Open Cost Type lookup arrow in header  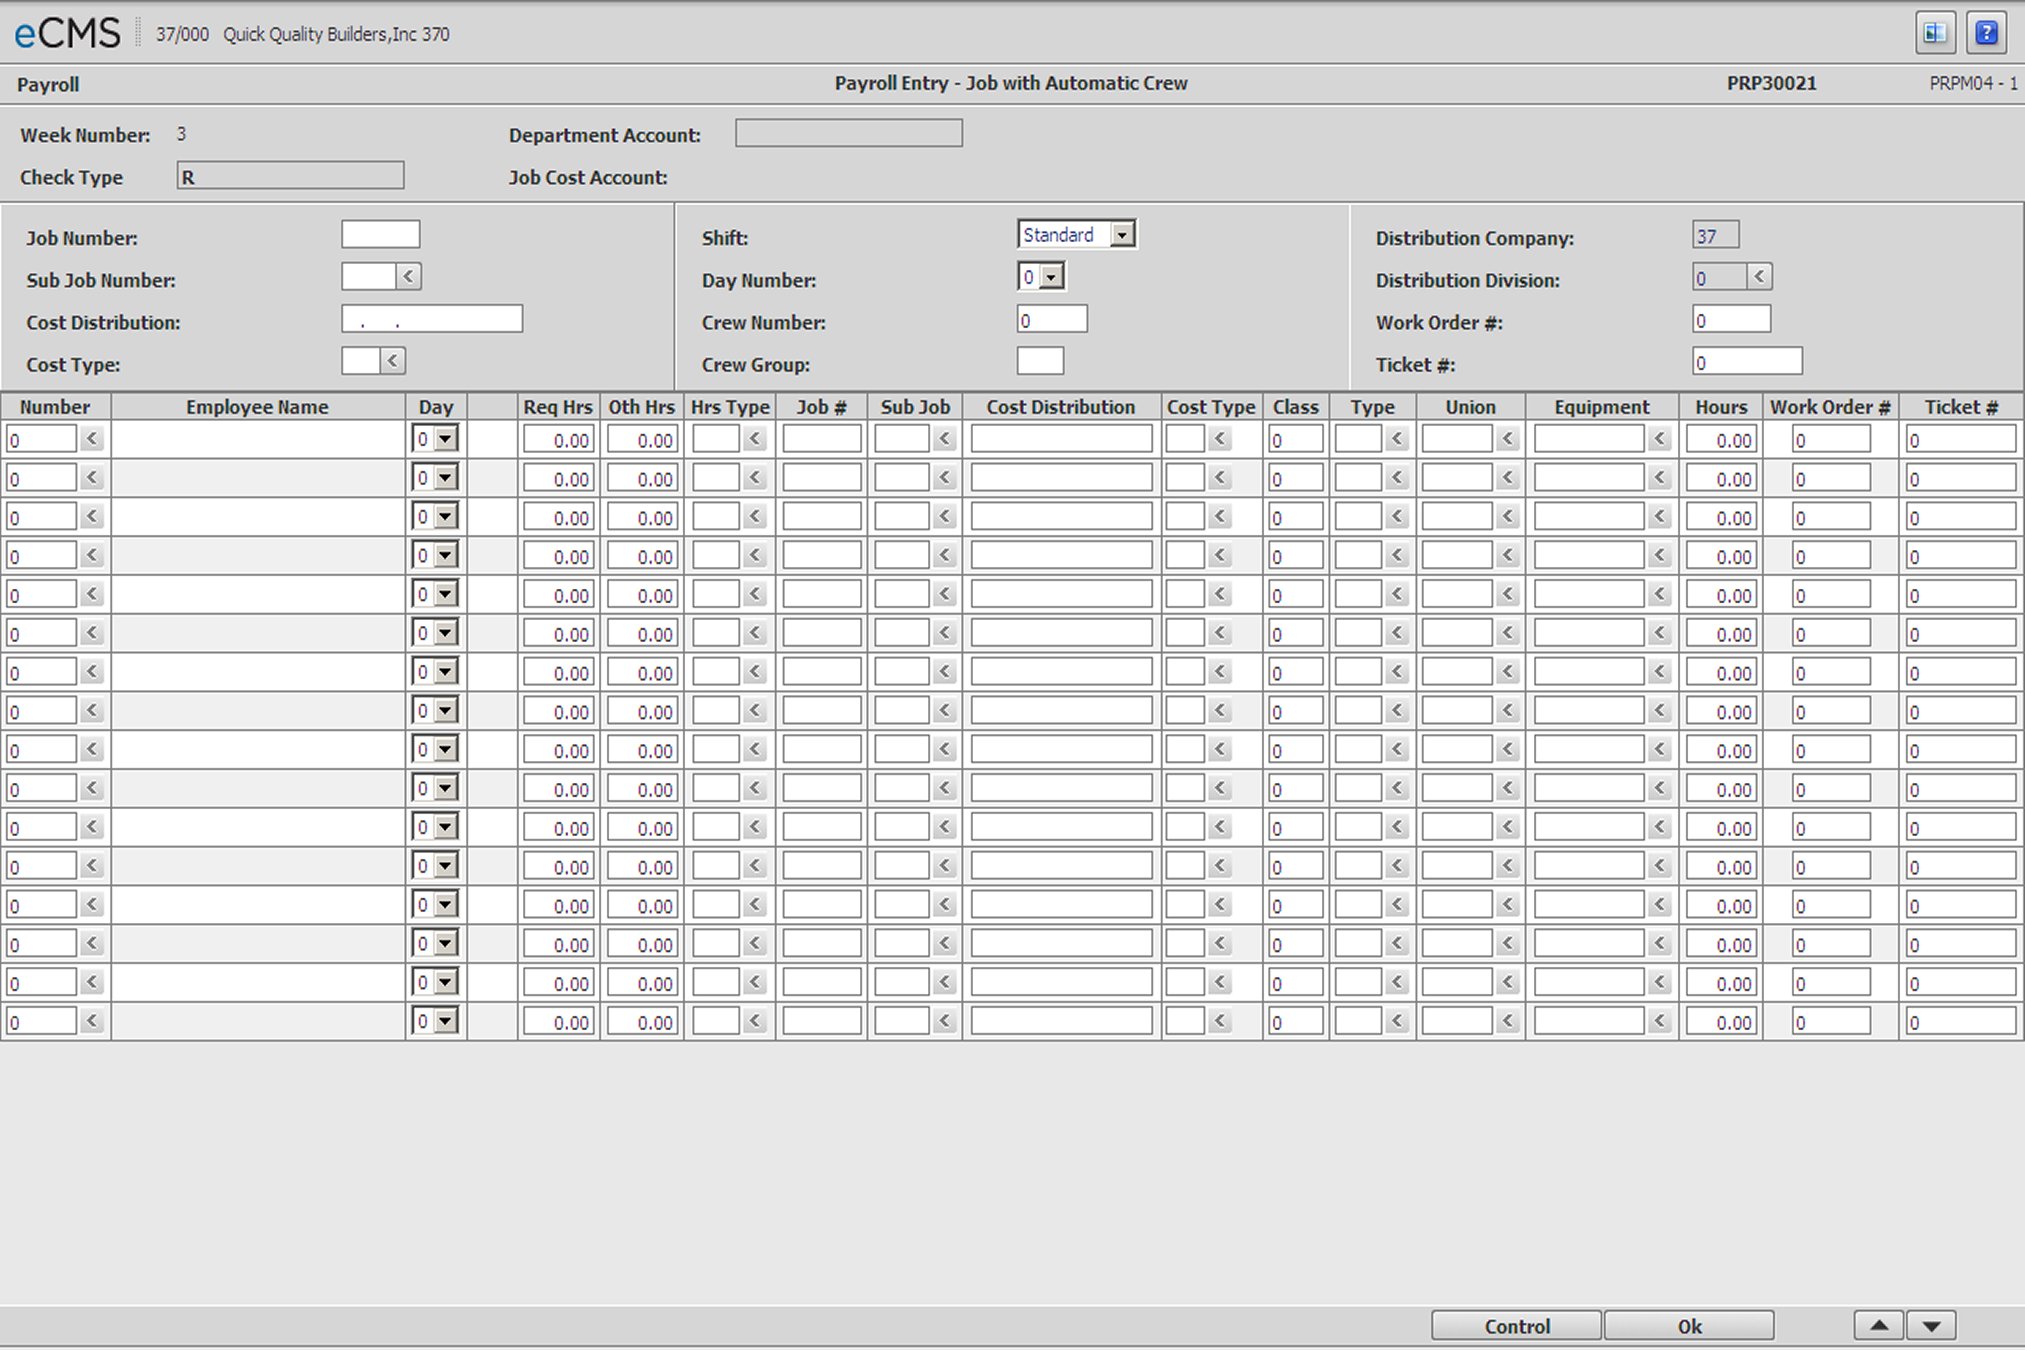(x=393, y=361)
